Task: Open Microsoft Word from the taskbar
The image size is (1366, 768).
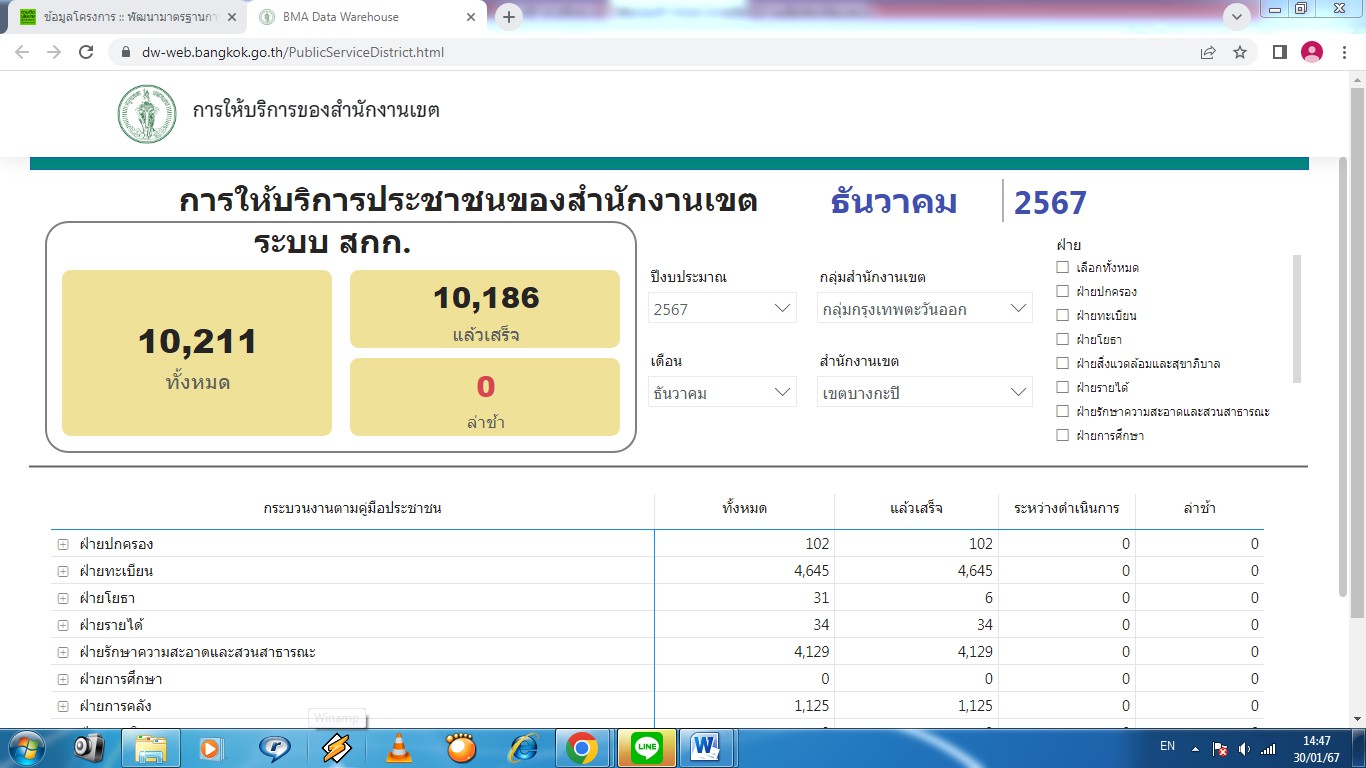Action: [706, 747]
